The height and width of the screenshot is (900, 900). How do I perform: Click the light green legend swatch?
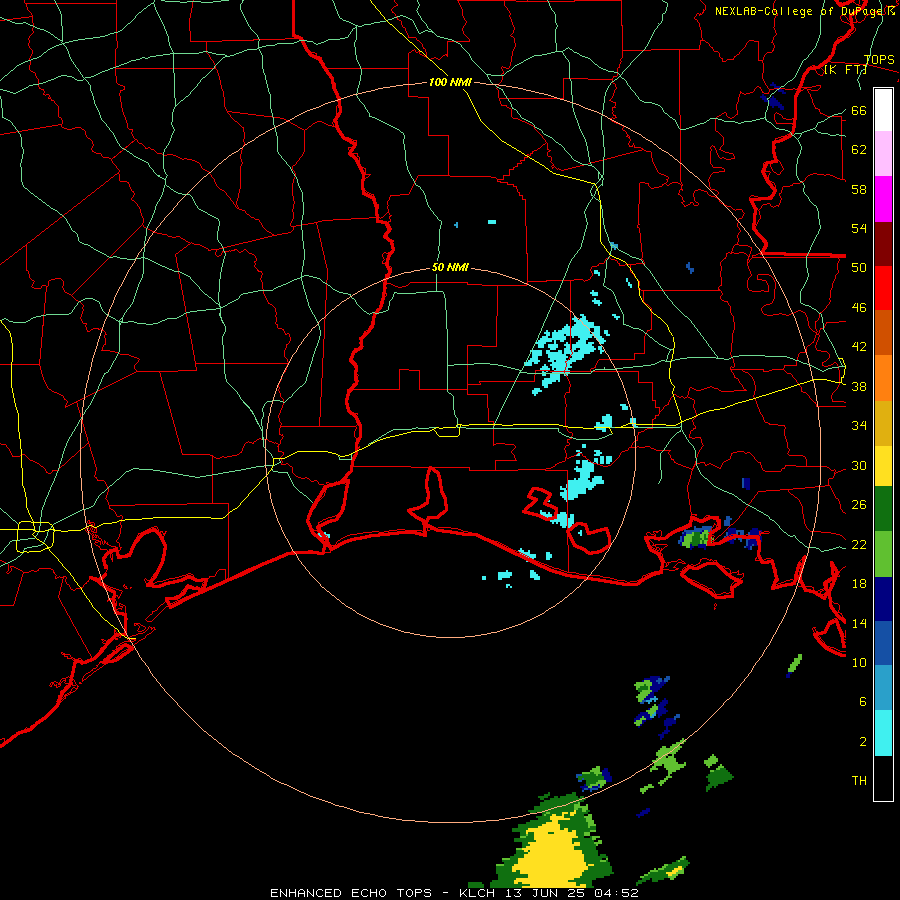[883, 554]
